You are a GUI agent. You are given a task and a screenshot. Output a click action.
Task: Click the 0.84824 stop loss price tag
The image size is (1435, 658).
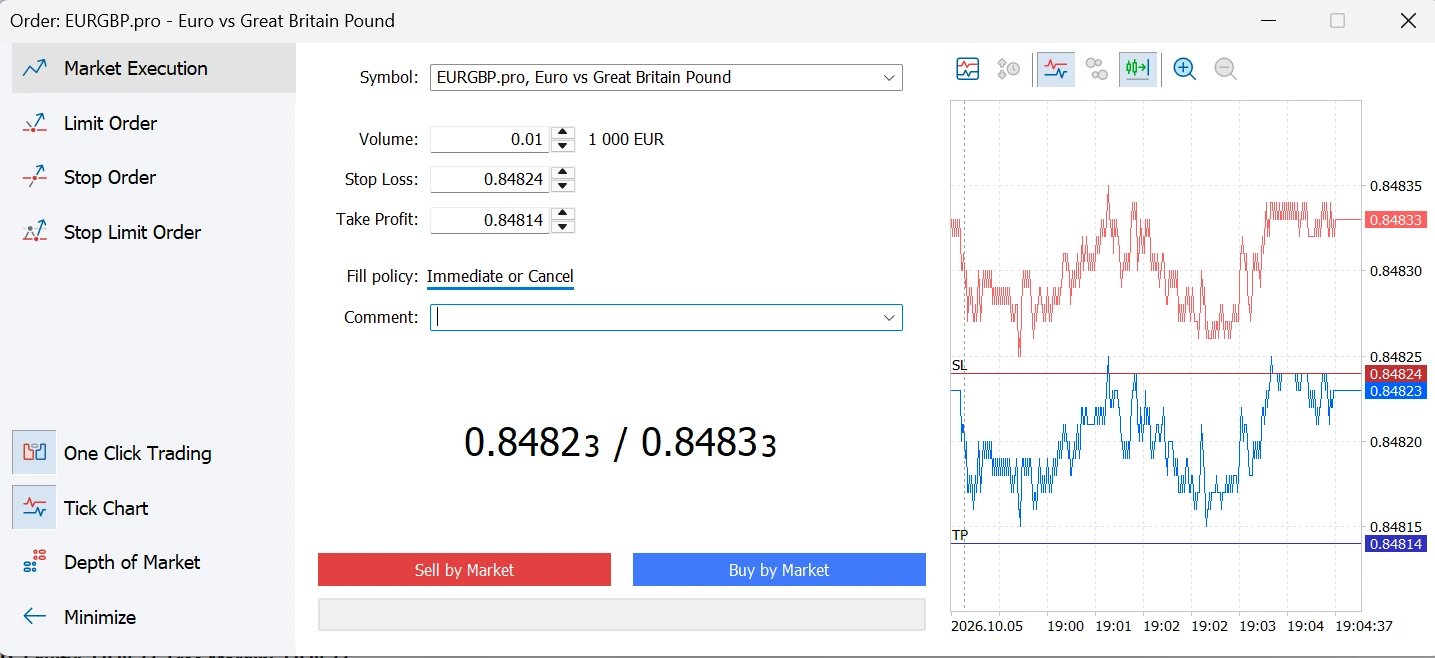click(1395, 374)
